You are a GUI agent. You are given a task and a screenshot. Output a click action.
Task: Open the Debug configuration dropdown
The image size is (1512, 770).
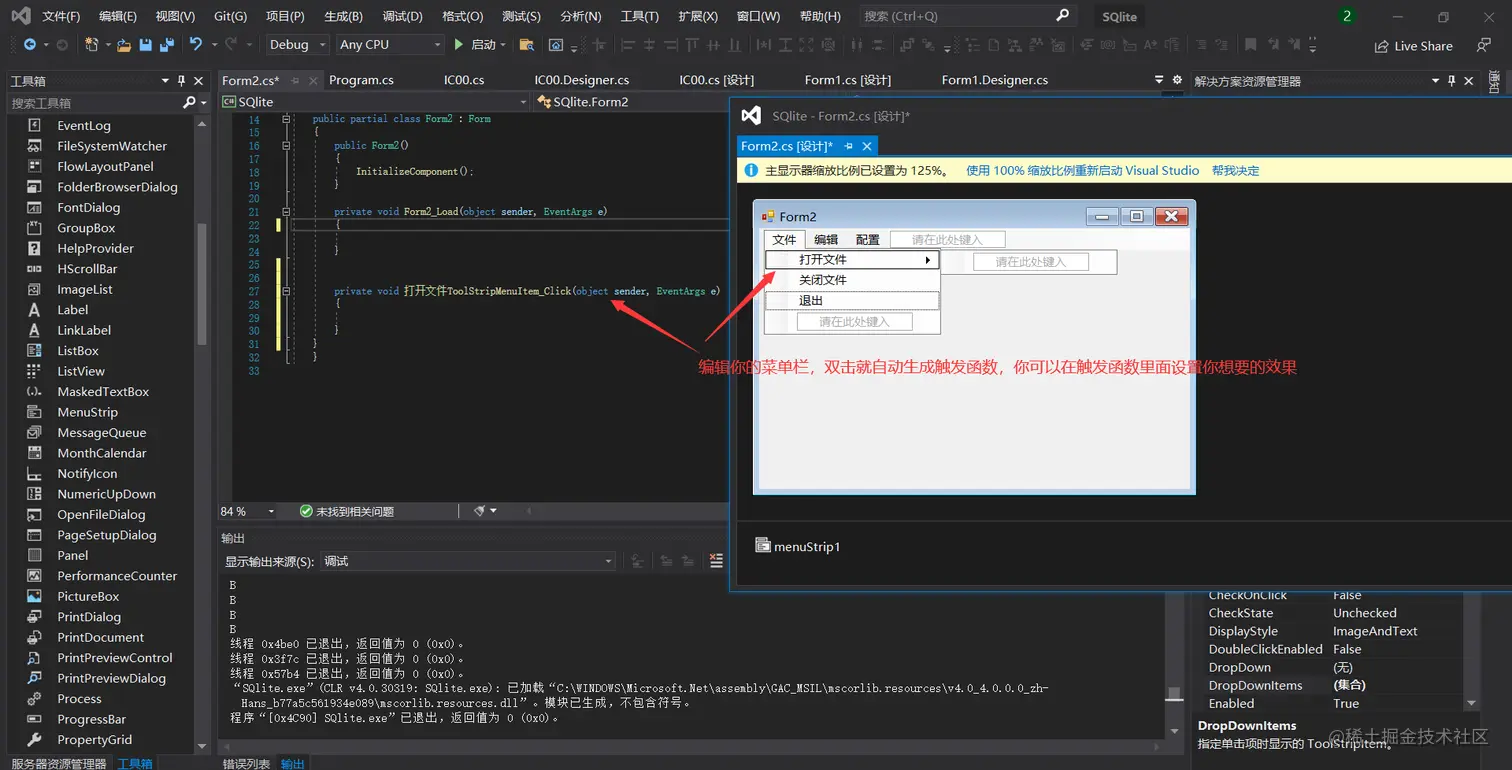(x=297, y=45)
